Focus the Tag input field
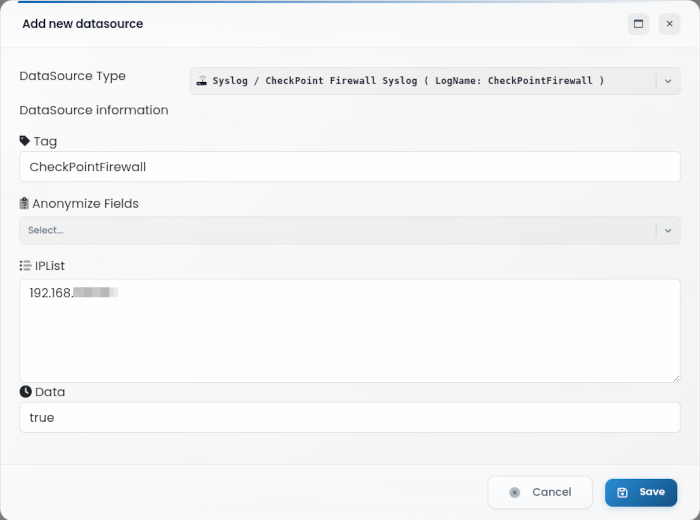700x520 pixels. (x=350, y=166)
